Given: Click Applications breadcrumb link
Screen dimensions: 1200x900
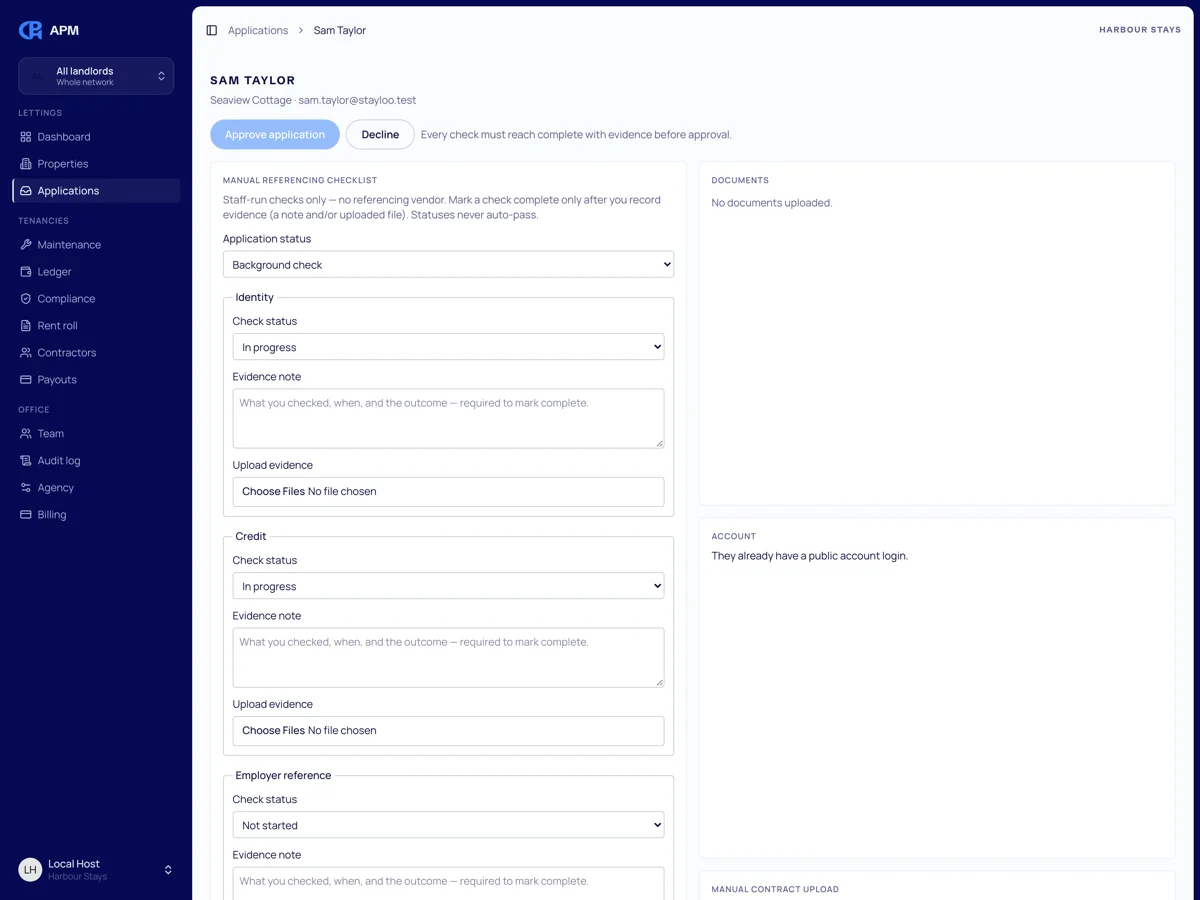Looking at the screenshot, I should coord(258,31).
